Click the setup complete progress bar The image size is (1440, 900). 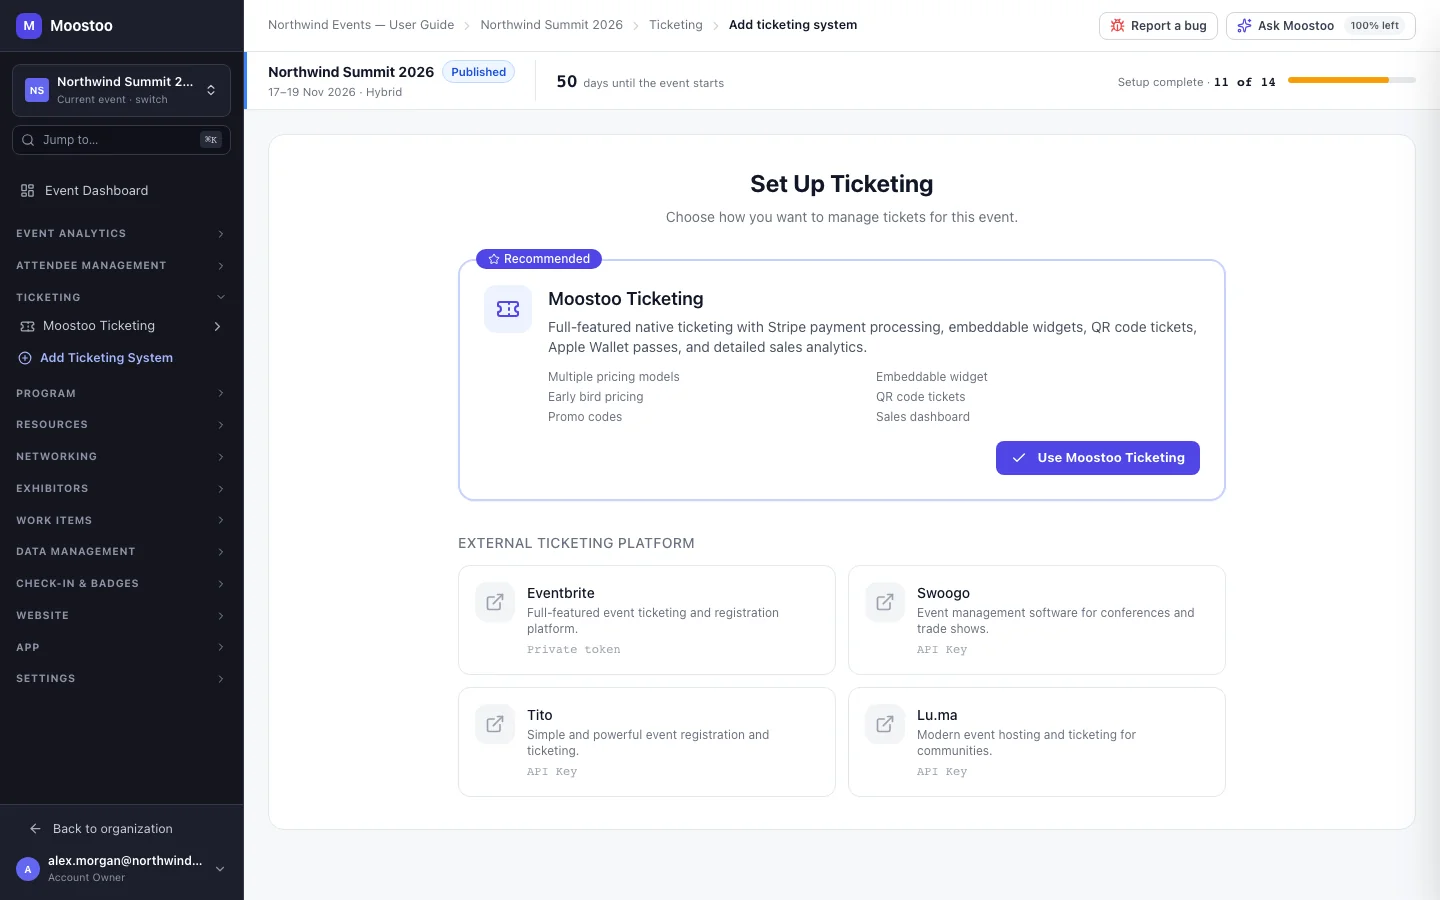click(x=1352, y=80)
